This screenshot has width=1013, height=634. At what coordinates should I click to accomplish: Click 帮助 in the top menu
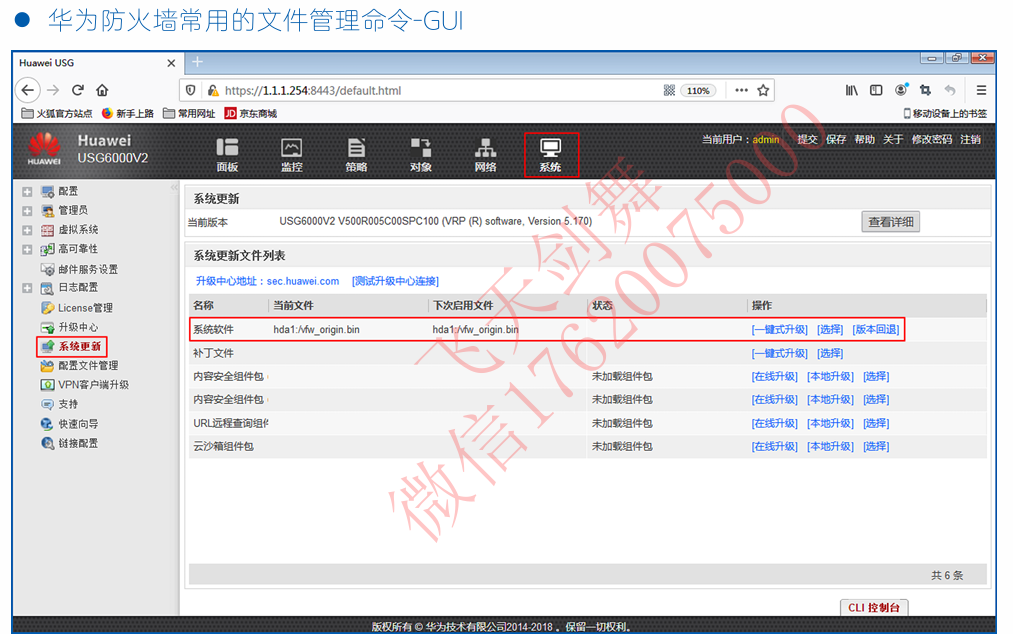pos(864,139)
